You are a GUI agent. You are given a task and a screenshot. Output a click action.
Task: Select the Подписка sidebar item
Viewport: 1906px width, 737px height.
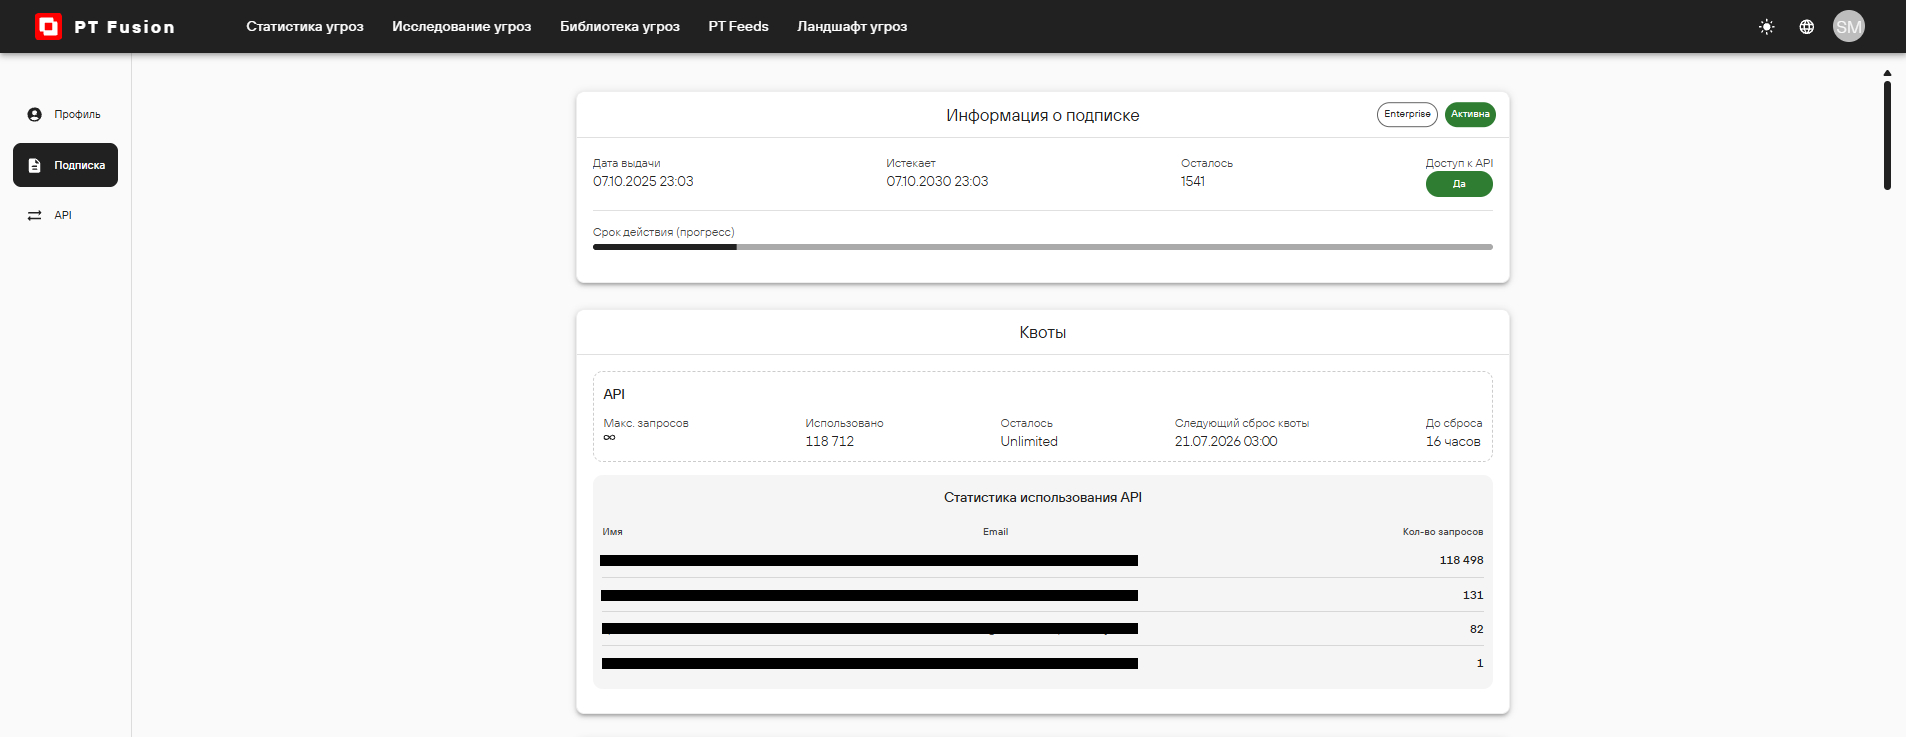coord(65,165)
